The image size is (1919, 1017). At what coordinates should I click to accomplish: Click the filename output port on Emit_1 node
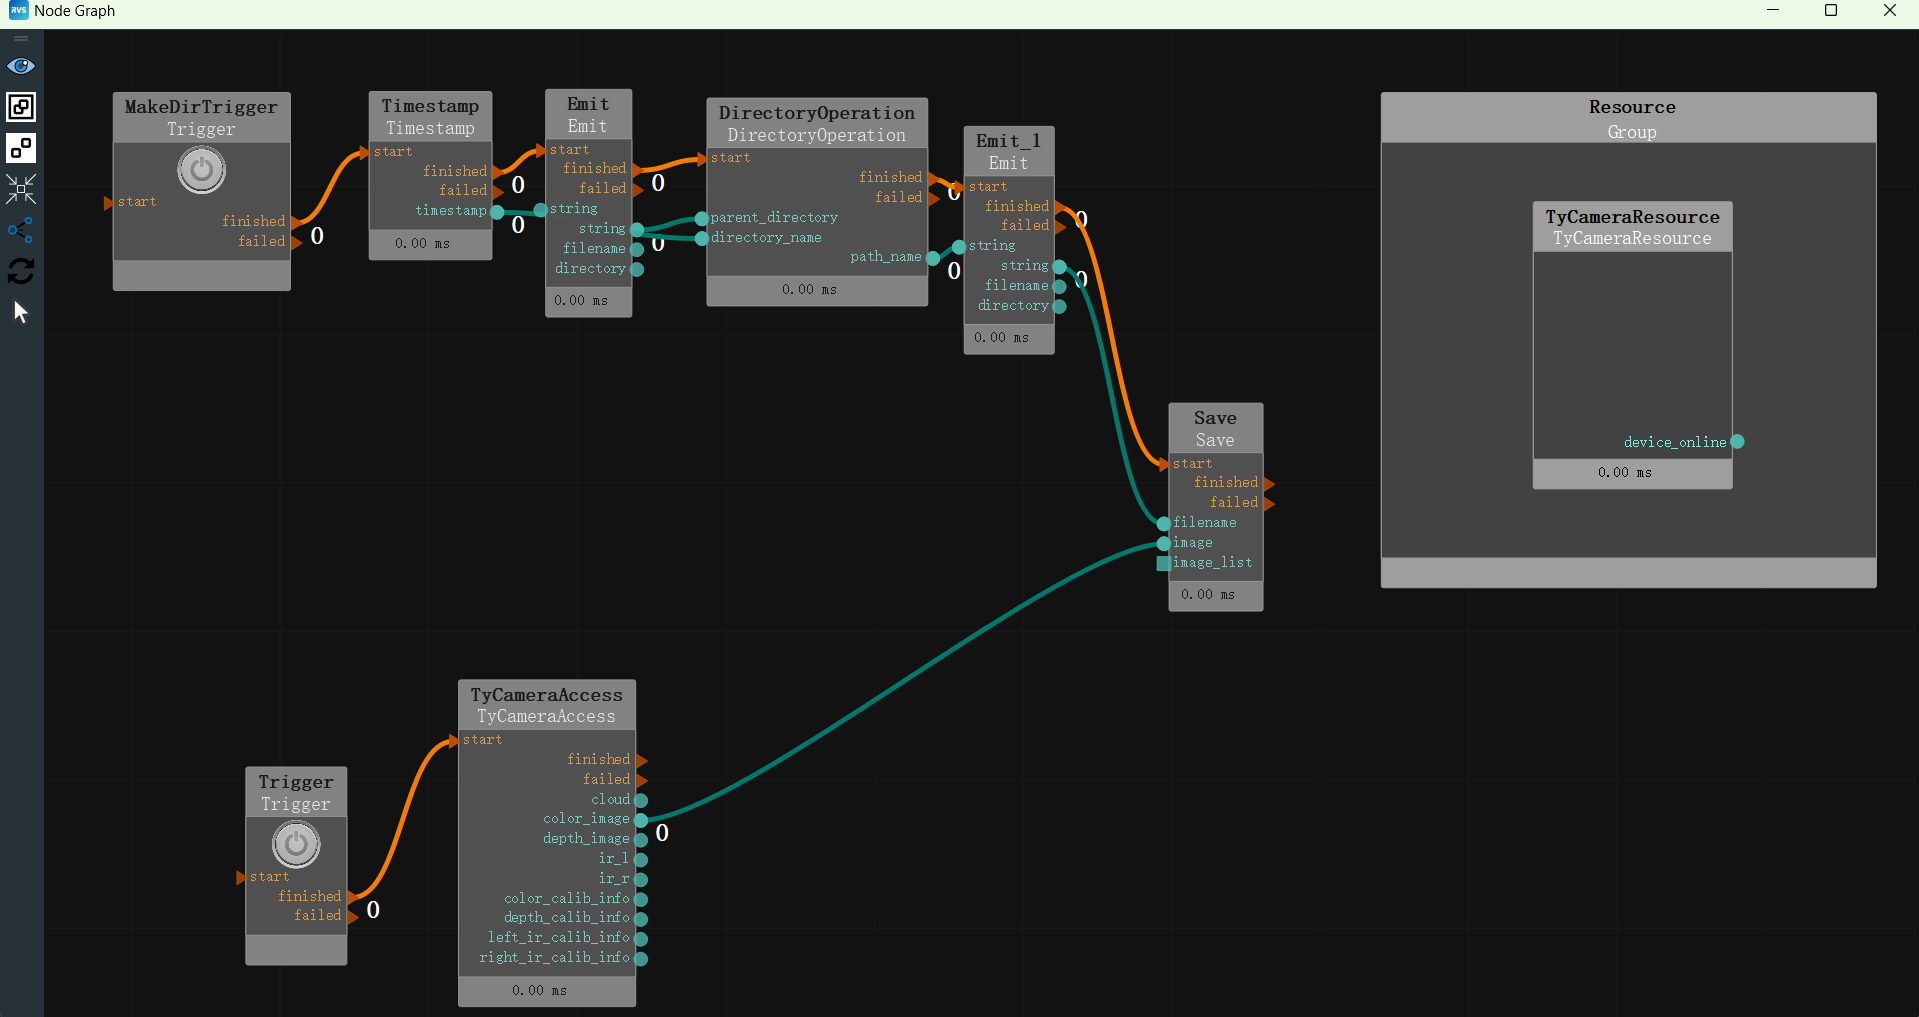1060,287
